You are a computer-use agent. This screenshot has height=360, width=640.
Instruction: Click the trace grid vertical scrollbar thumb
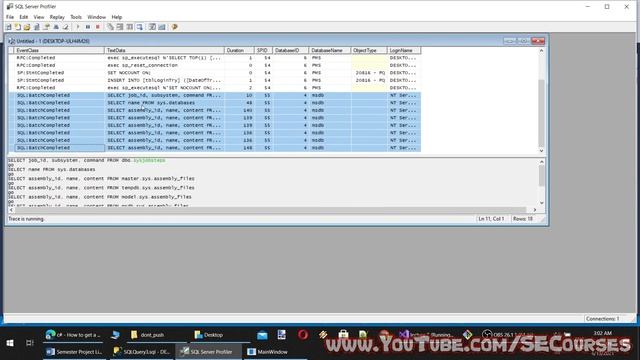pos(542,114)
